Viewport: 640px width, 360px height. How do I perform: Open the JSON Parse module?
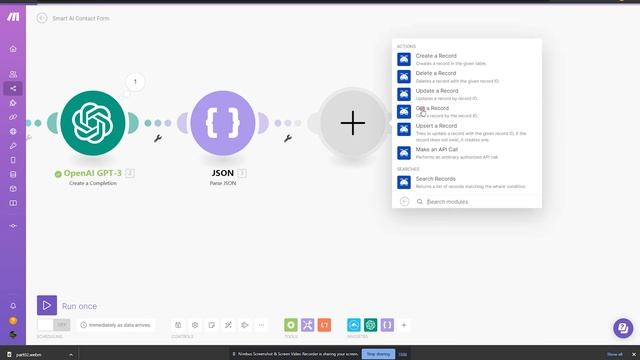coord(223,123)
